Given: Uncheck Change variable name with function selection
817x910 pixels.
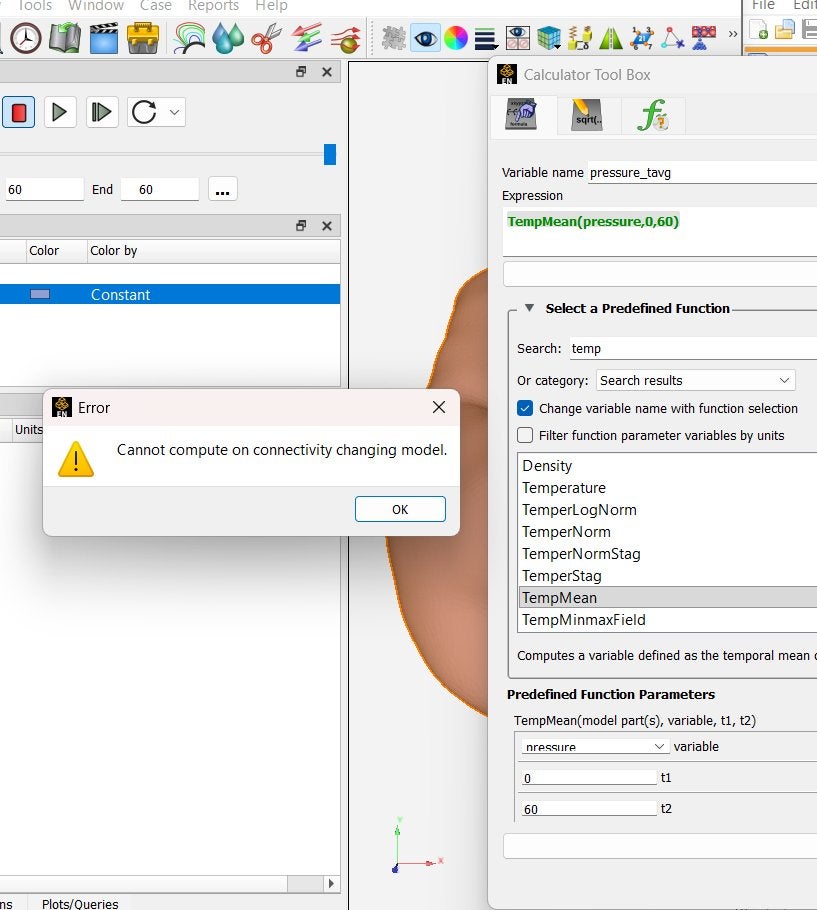Looking at the screenshot, I should [525, 408].
